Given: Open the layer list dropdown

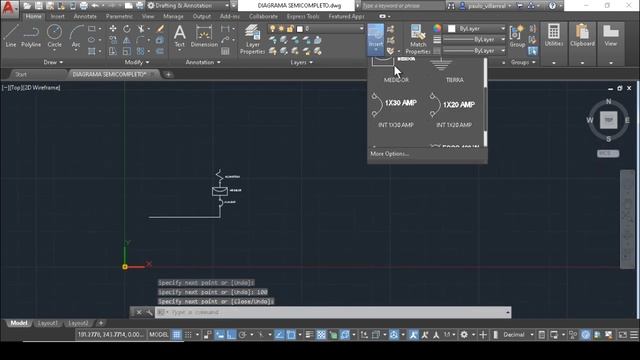Looking at the screenshot, I should pos(316,29).
